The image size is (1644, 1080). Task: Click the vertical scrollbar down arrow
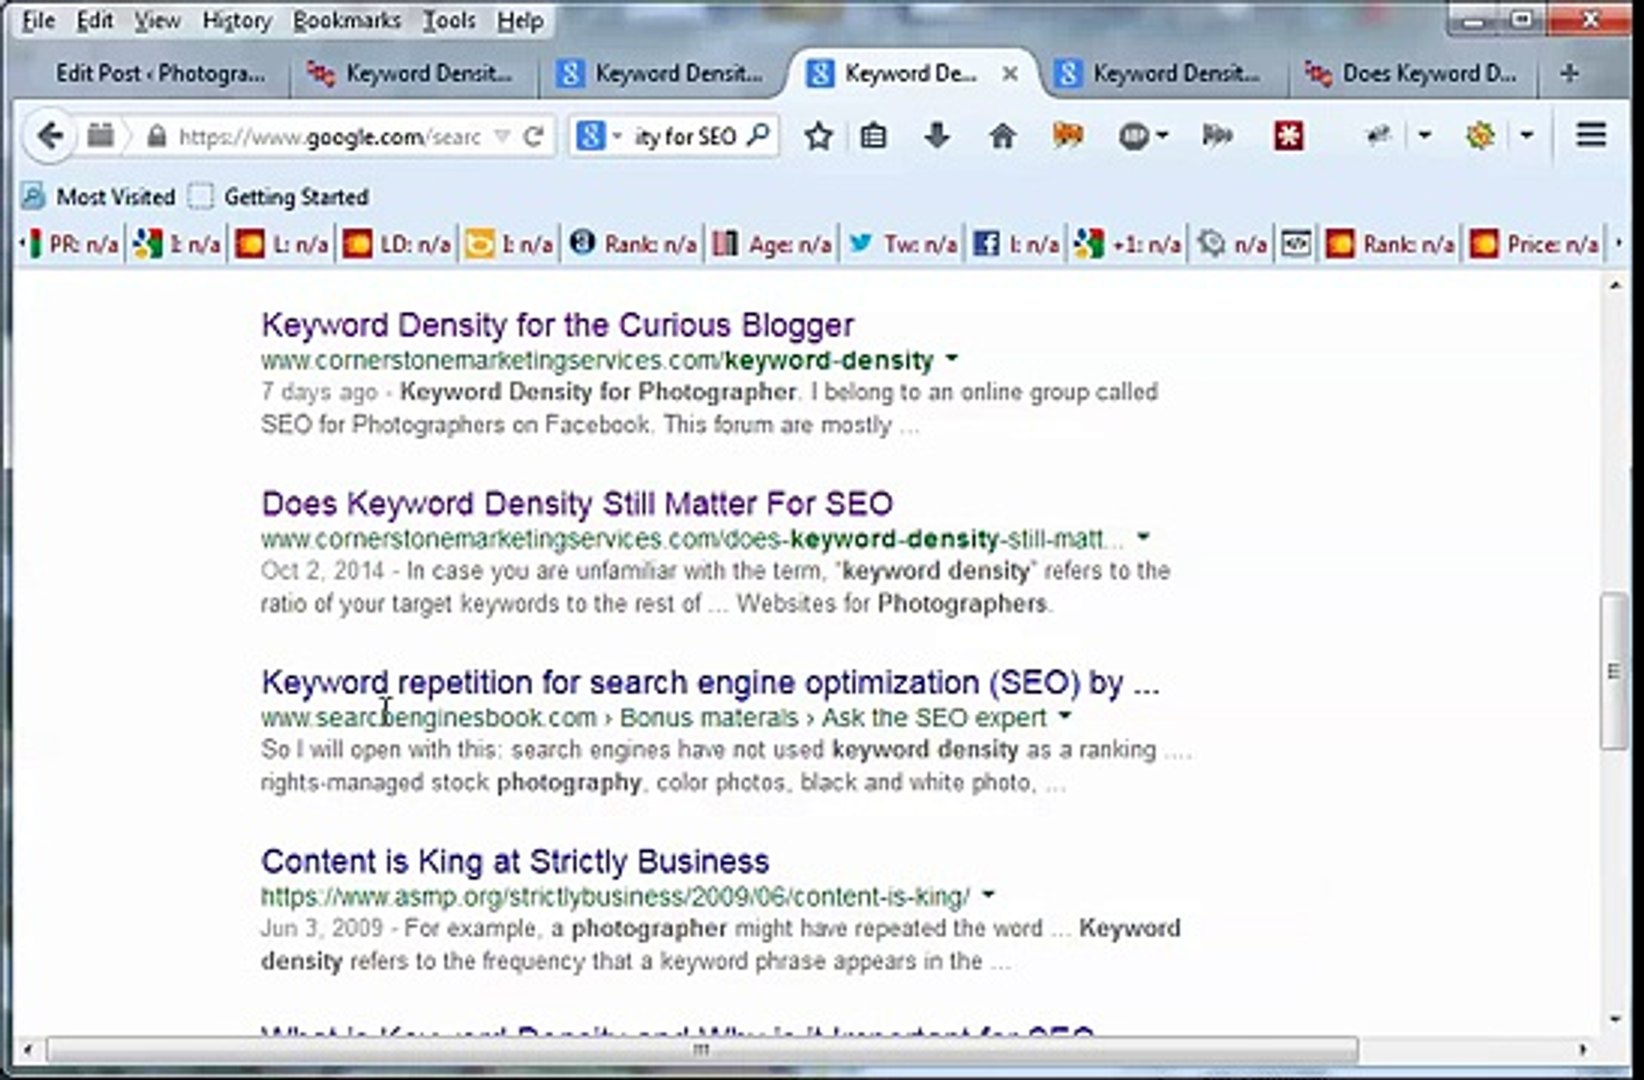pos(1615,1019)
